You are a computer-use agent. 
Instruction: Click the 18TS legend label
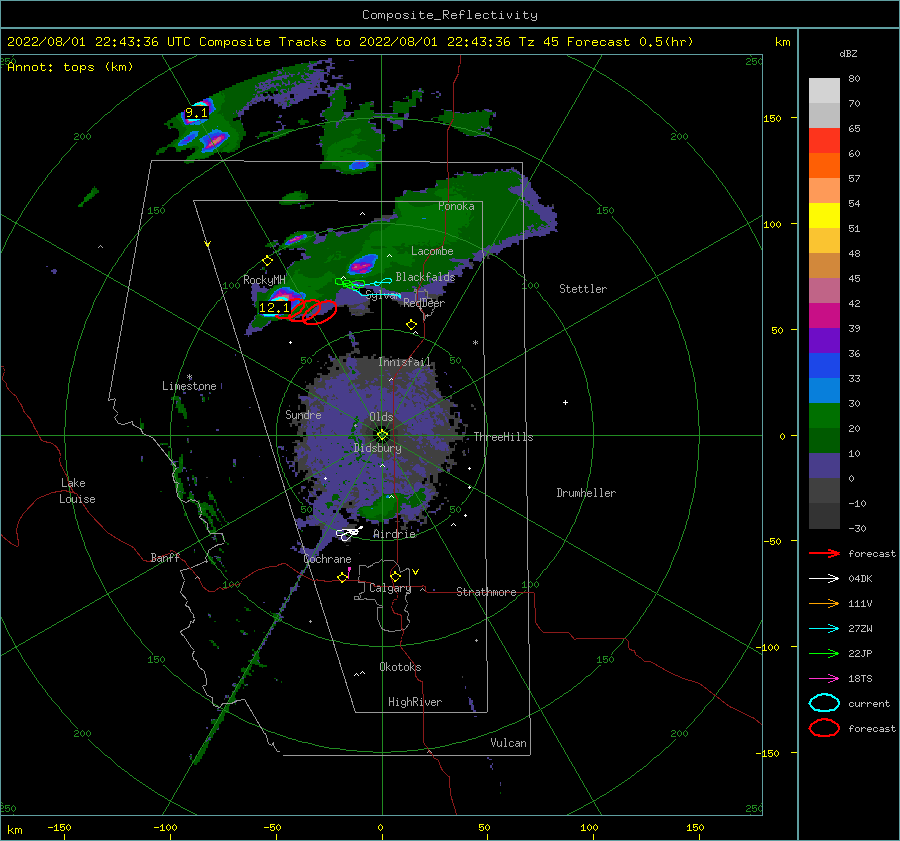(860, 679)
